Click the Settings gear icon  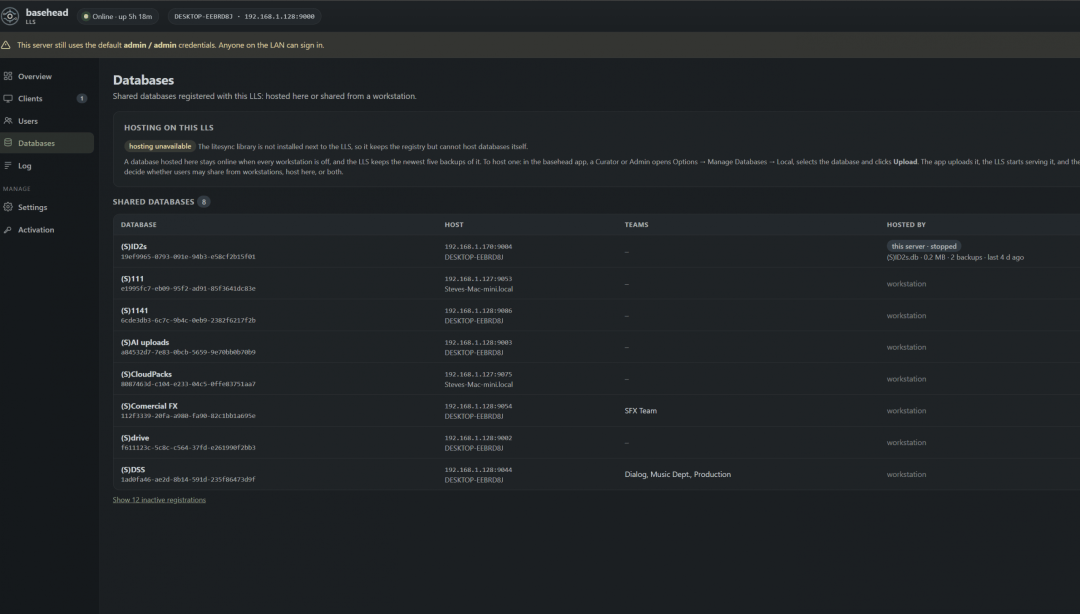pyautogui.click(x=8, y=207)
